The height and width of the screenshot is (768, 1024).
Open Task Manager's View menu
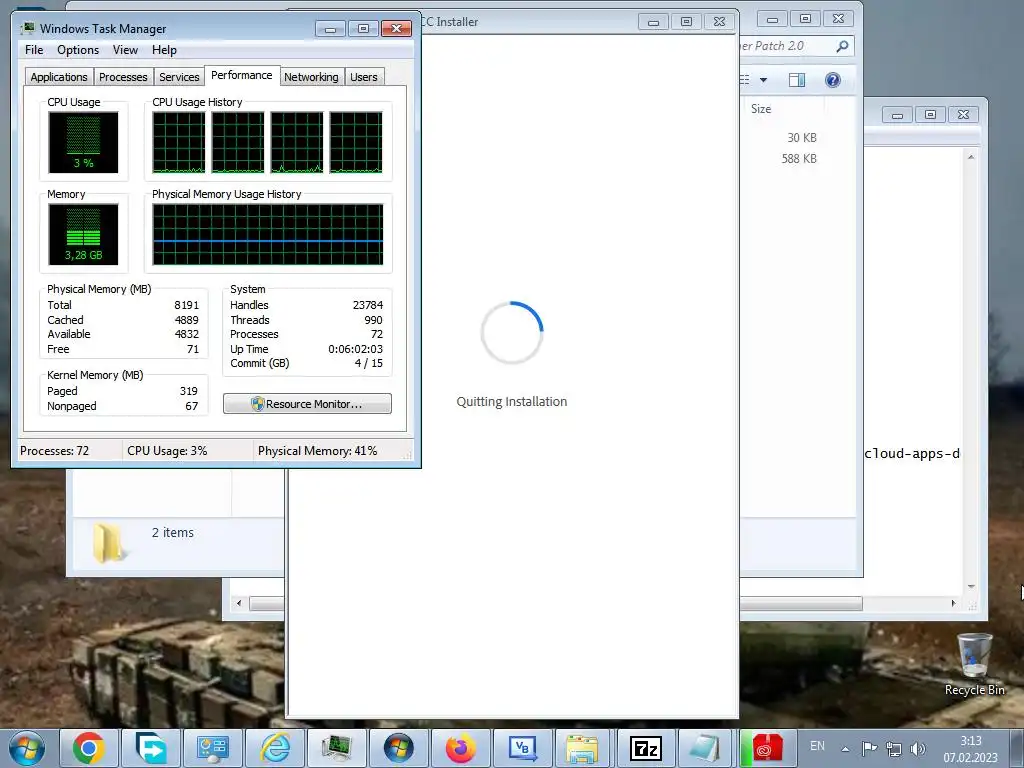pyautogui.click(x=125, y=50)
